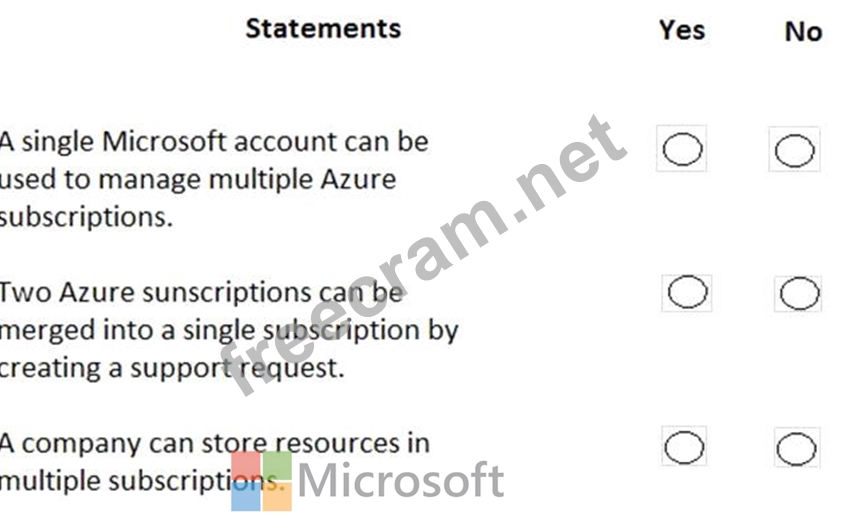The width and height of the screenshot is (847, 517).
Task: Click the No column header
Action: click(x=803, y=31)
